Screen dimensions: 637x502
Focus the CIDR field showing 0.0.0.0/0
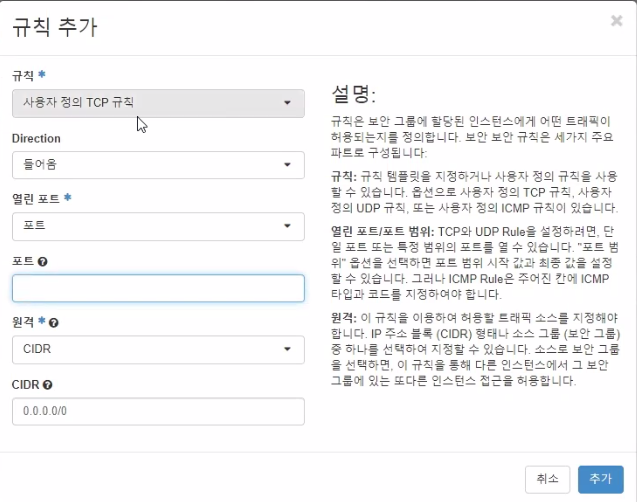(x=158, y=411)
